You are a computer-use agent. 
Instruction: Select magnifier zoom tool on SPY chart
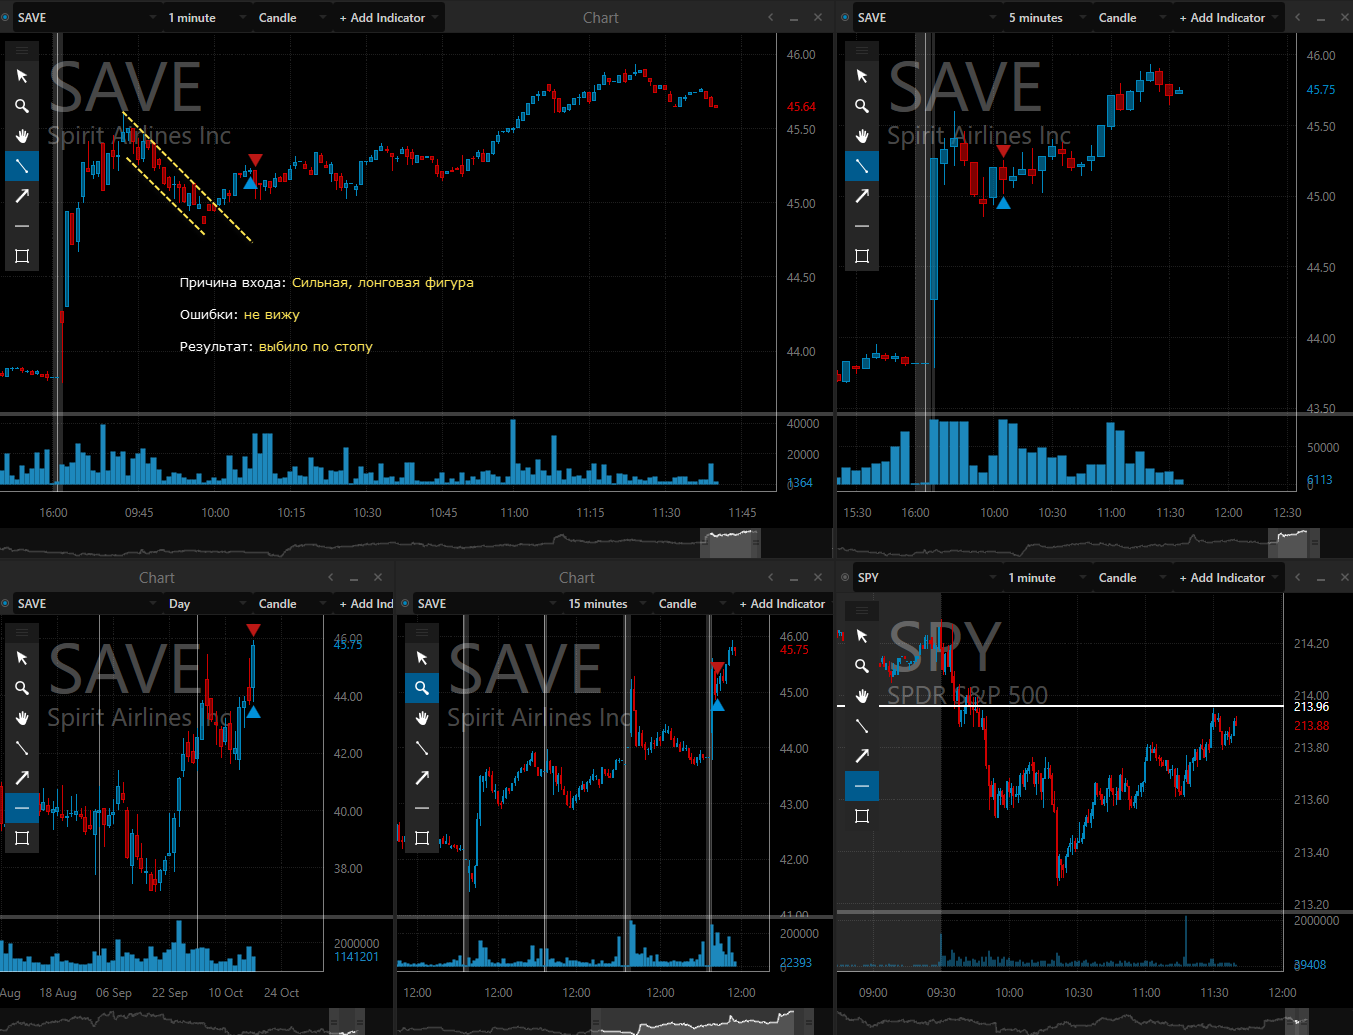[862, 666]
